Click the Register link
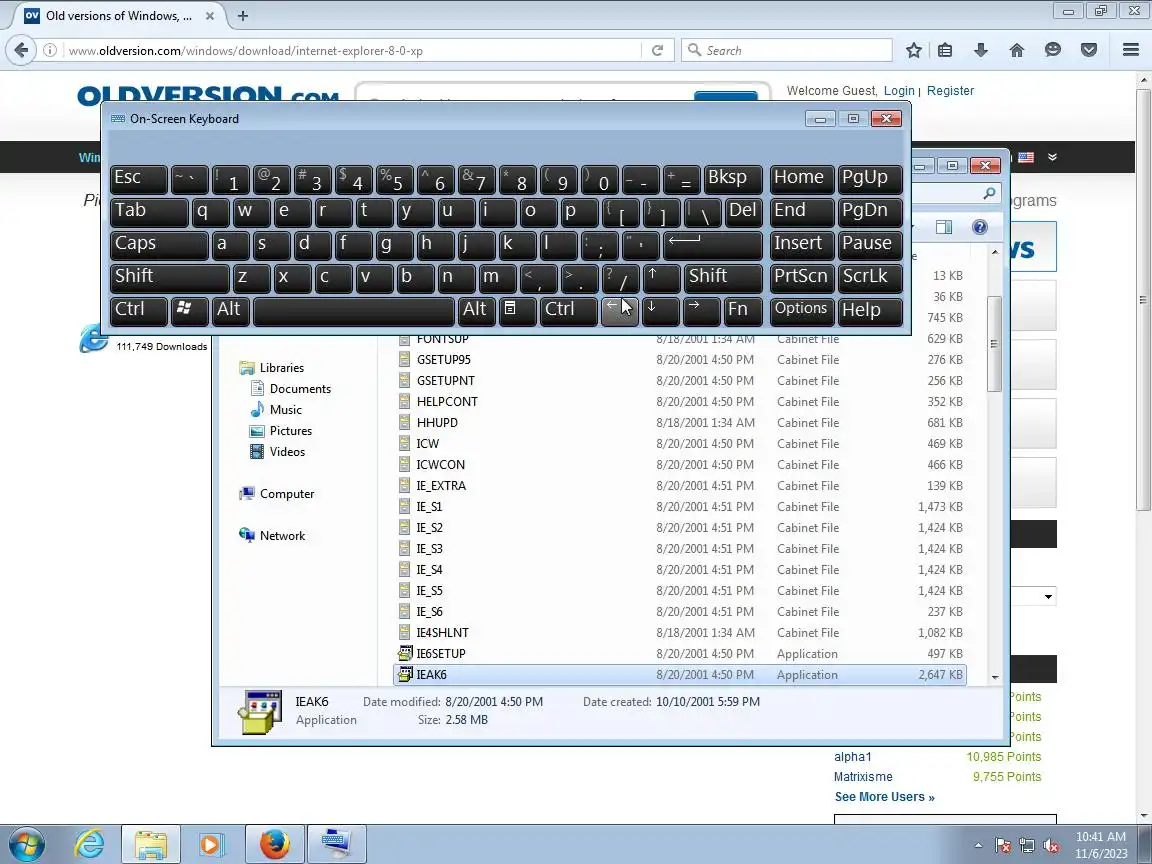 950,90
